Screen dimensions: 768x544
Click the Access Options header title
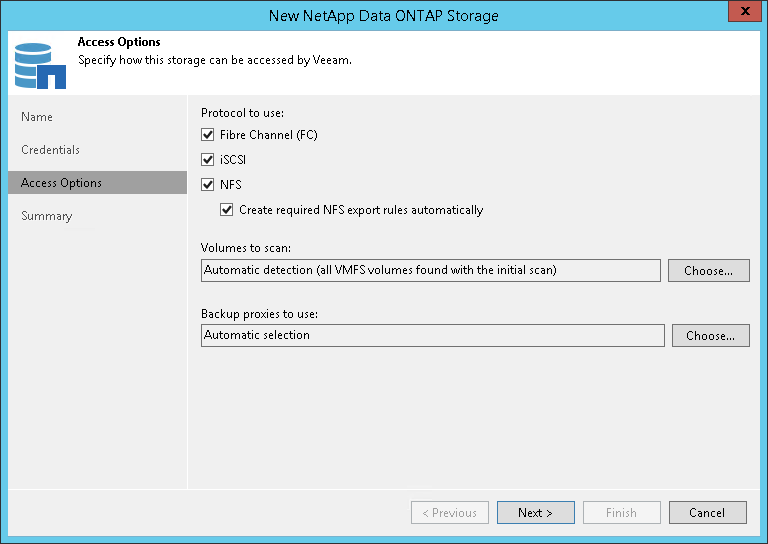coord(119,43)
